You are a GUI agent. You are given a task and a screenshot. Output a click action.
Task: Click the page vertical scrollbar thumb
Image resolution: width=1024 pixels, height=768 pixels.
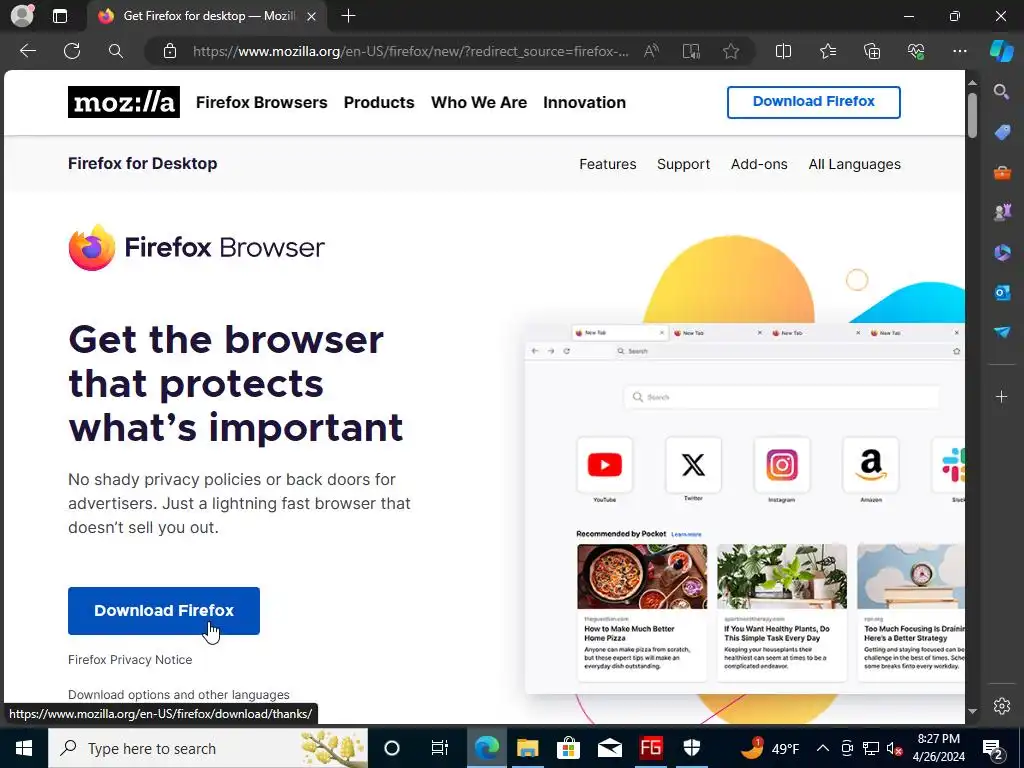[x=972, y=115]
